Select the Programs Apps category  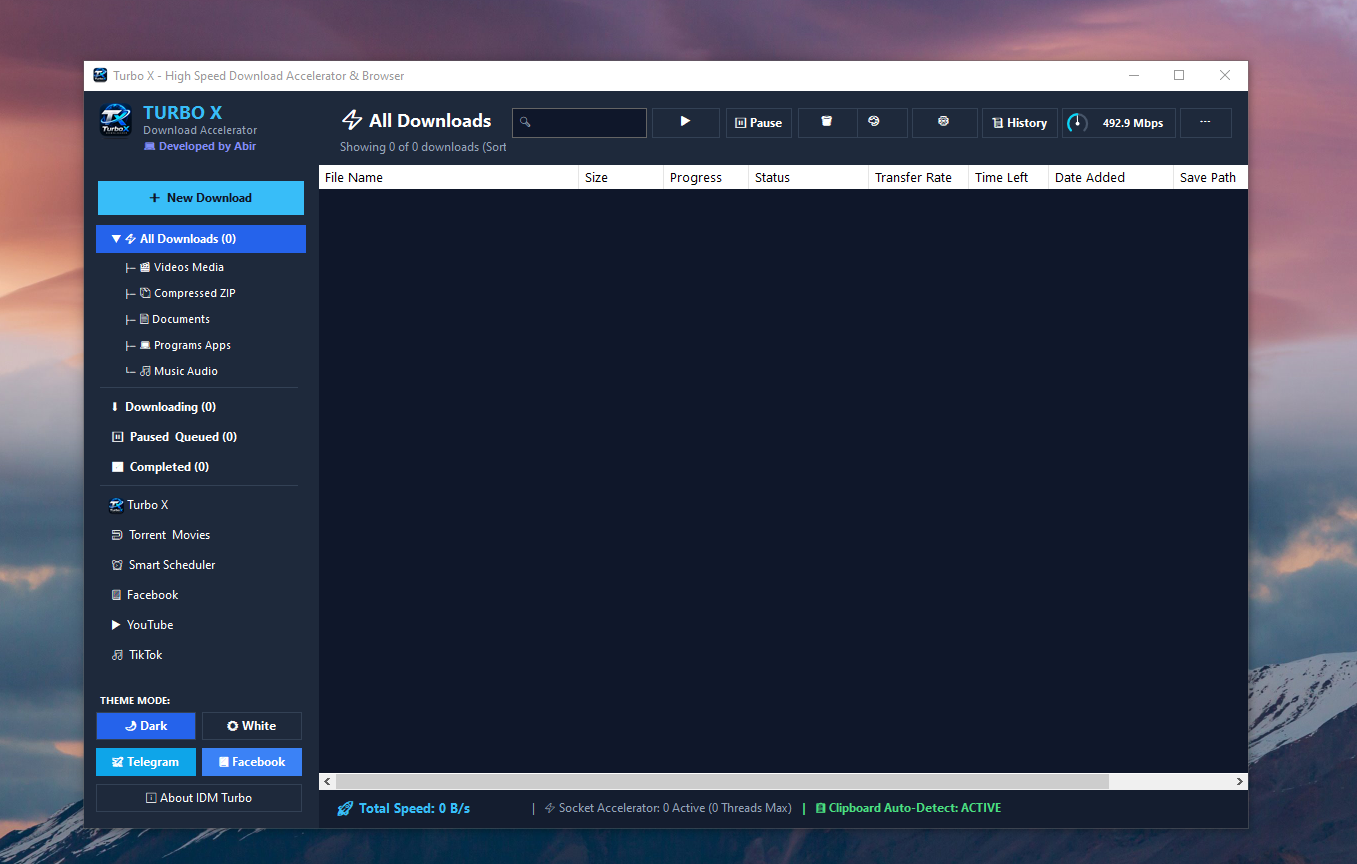[x=185, y=345]
